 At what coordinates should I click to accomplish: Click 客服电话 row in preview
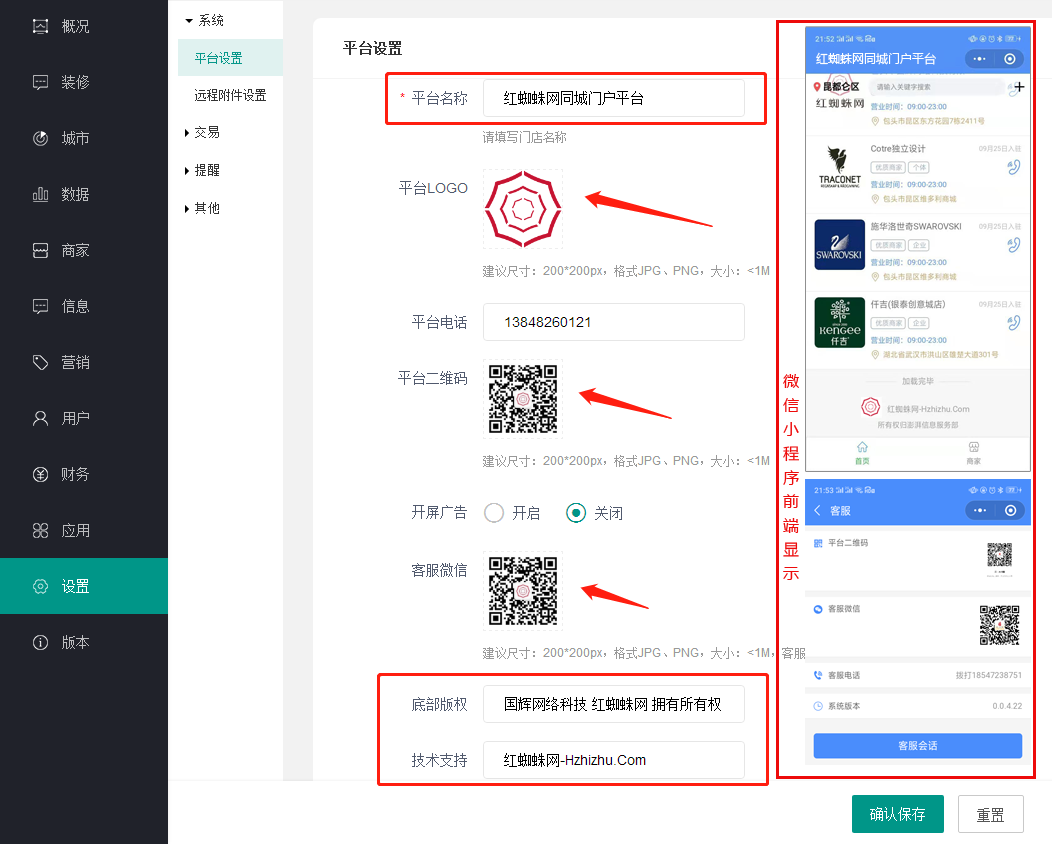pyautogui.click(x=917, y=675)
